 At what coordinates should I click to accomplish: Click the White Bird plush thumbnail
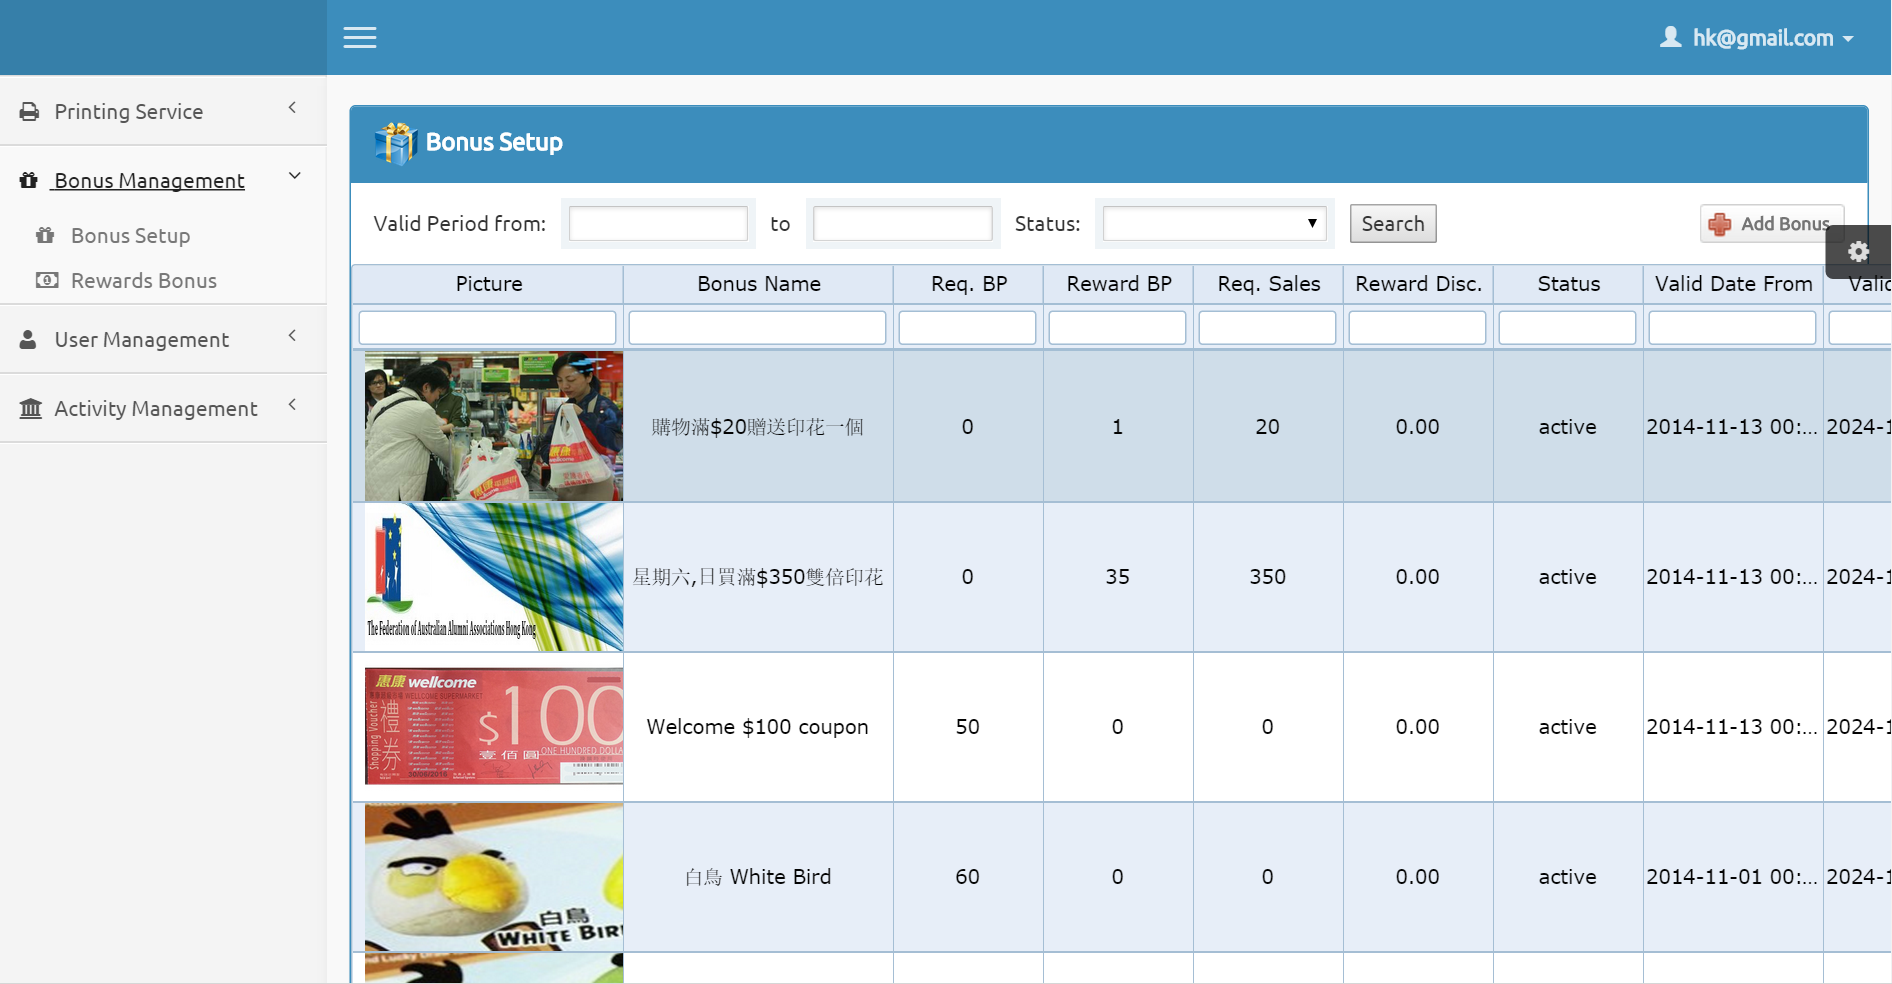[494, 877]
